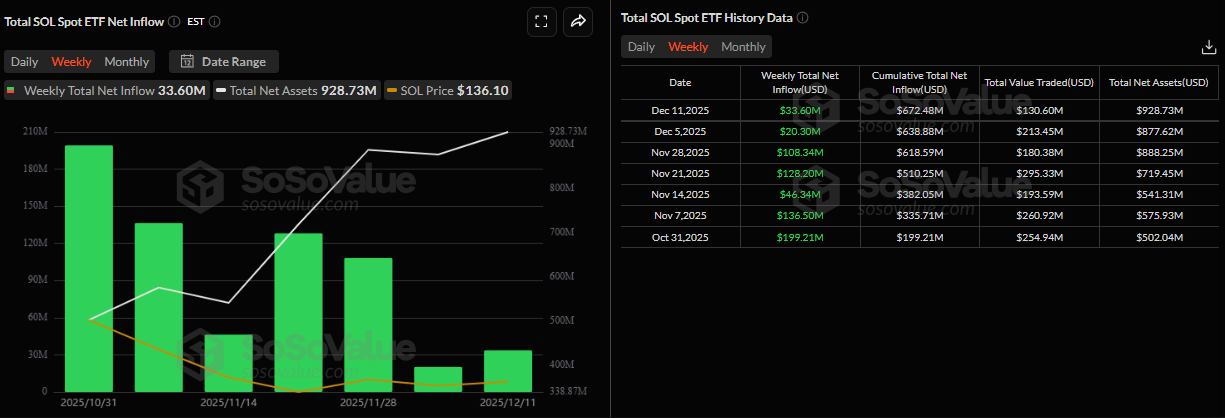The image size is (1225, 418).
Task: Open the chart in fullscreen mode
Action: 541,21
